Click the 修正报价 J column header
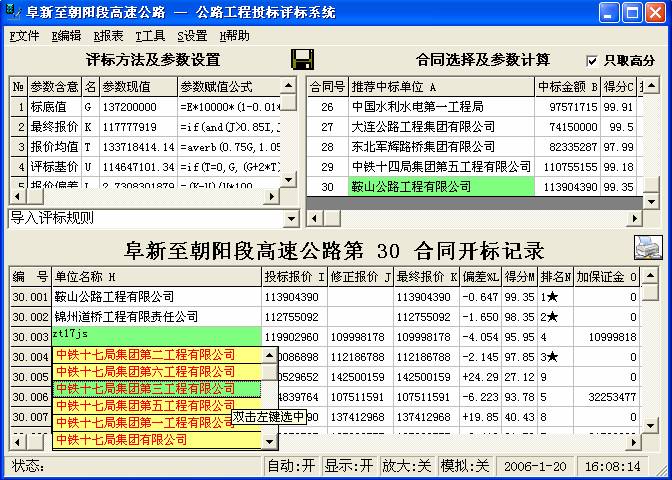This screenshot has height=480, width=672. click(x=360, y=277)
